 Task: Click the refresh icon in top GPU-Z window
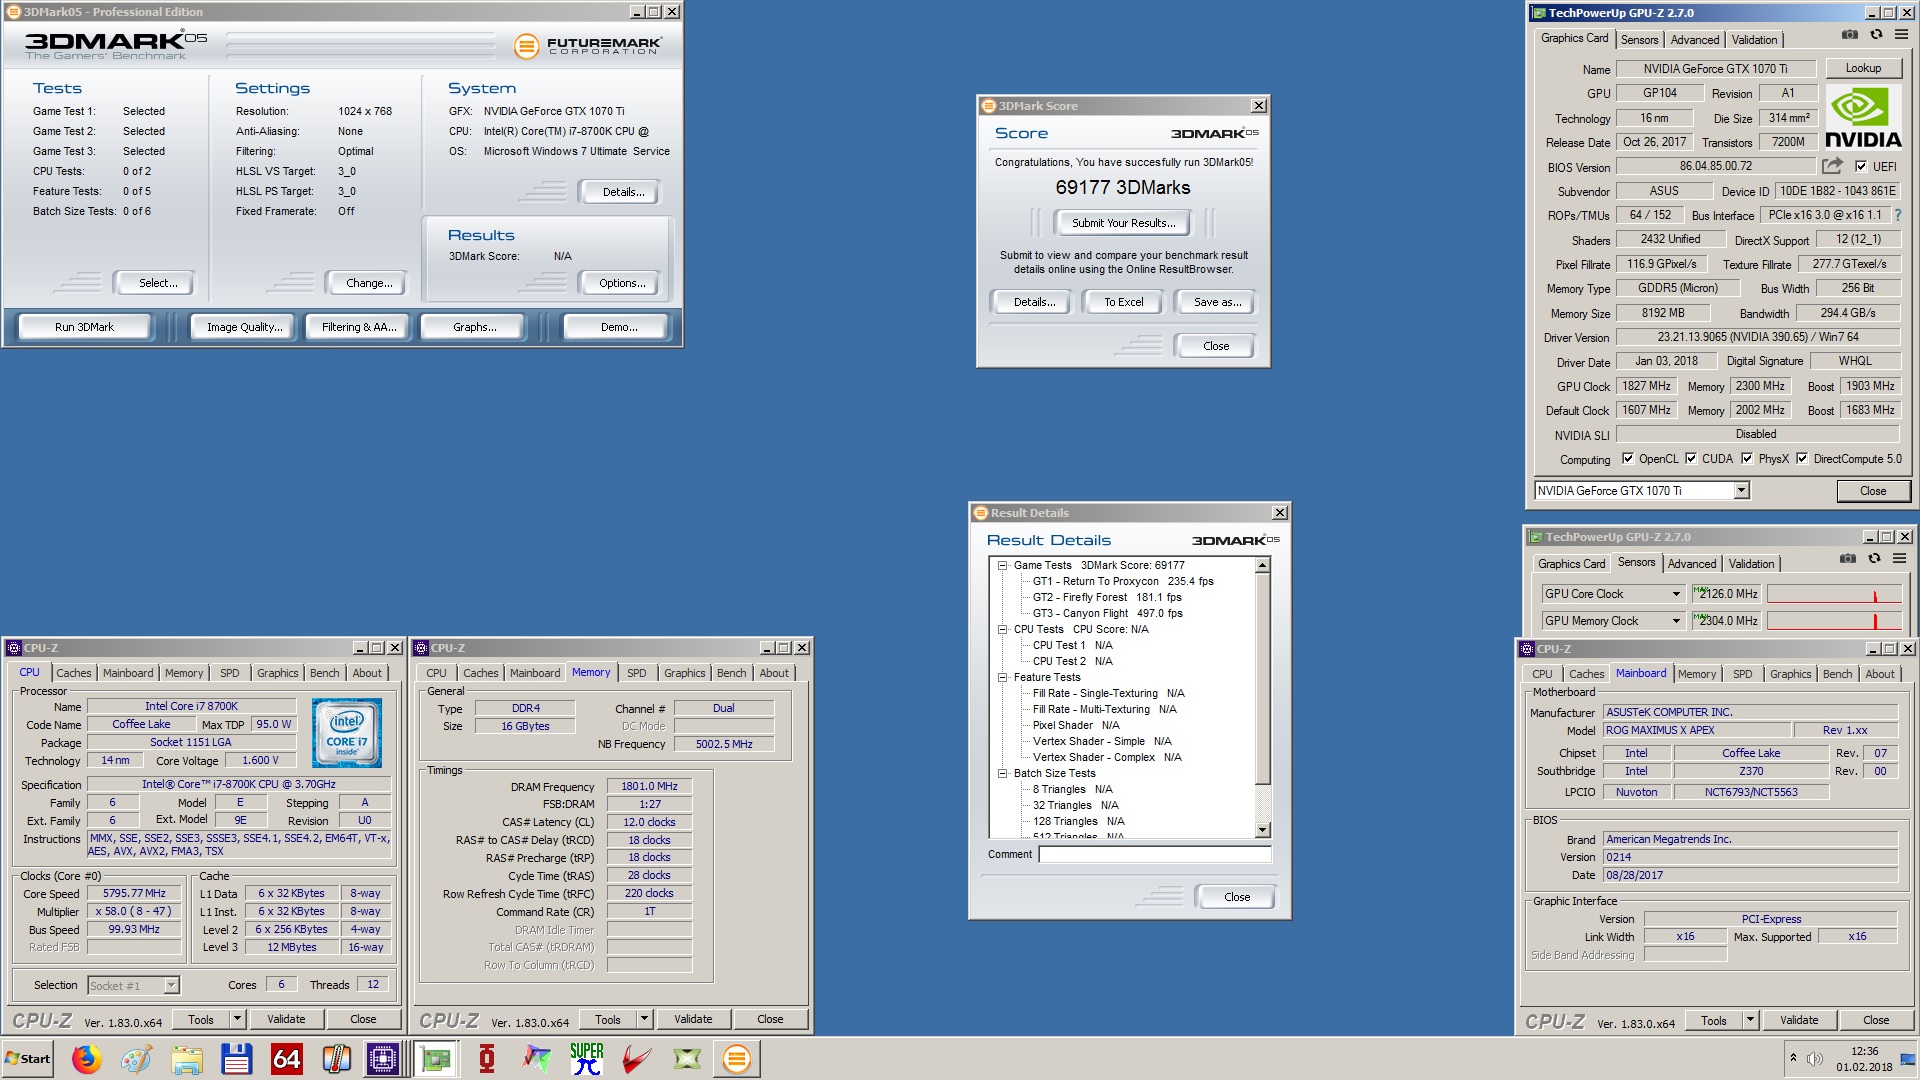[x=1876, y=34]
